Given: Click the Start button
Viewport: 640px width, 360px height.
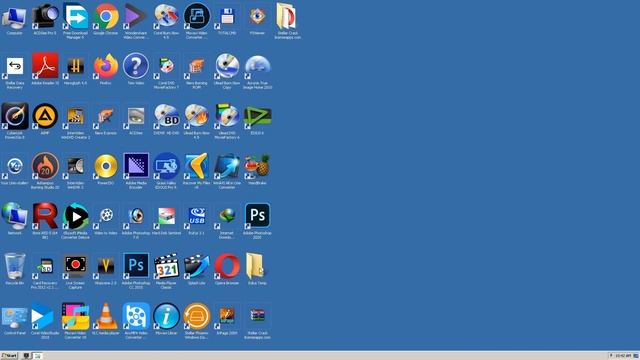Looking at the screenshot, I should click(9, 356).
